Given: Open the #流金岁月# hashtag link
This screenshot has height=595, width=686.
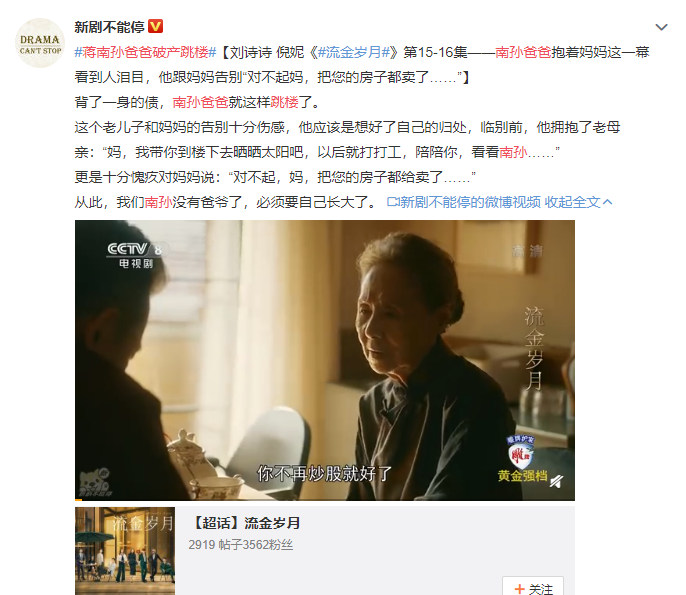Looking at the screenshot, I should 354,52.
